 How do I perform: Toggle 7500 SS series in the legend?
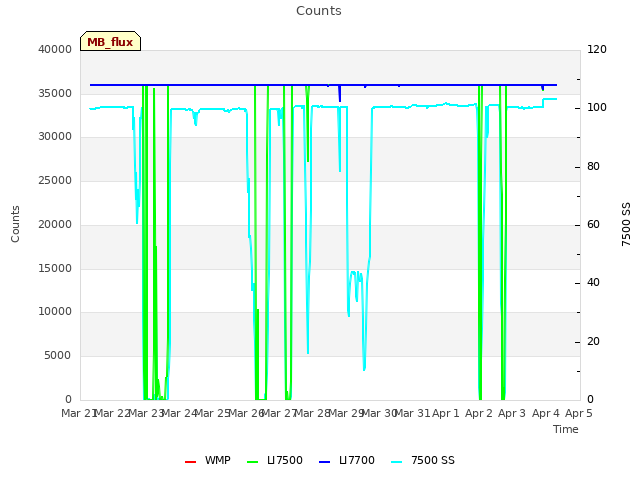[x=423, y=460]
